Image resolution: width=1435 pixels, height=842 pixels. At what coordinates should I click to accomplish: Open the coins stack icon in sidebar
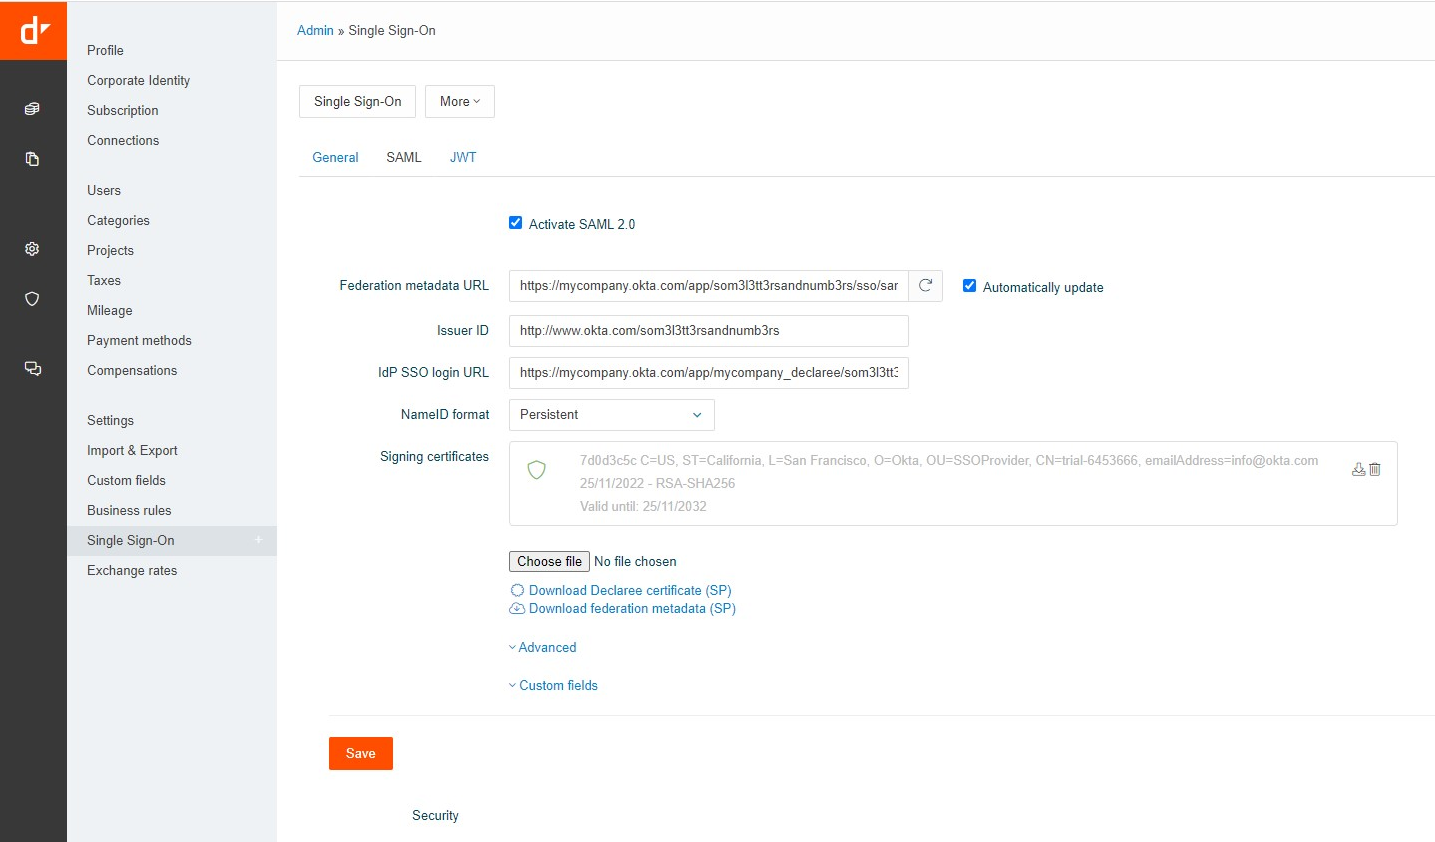tap(32, 109)
